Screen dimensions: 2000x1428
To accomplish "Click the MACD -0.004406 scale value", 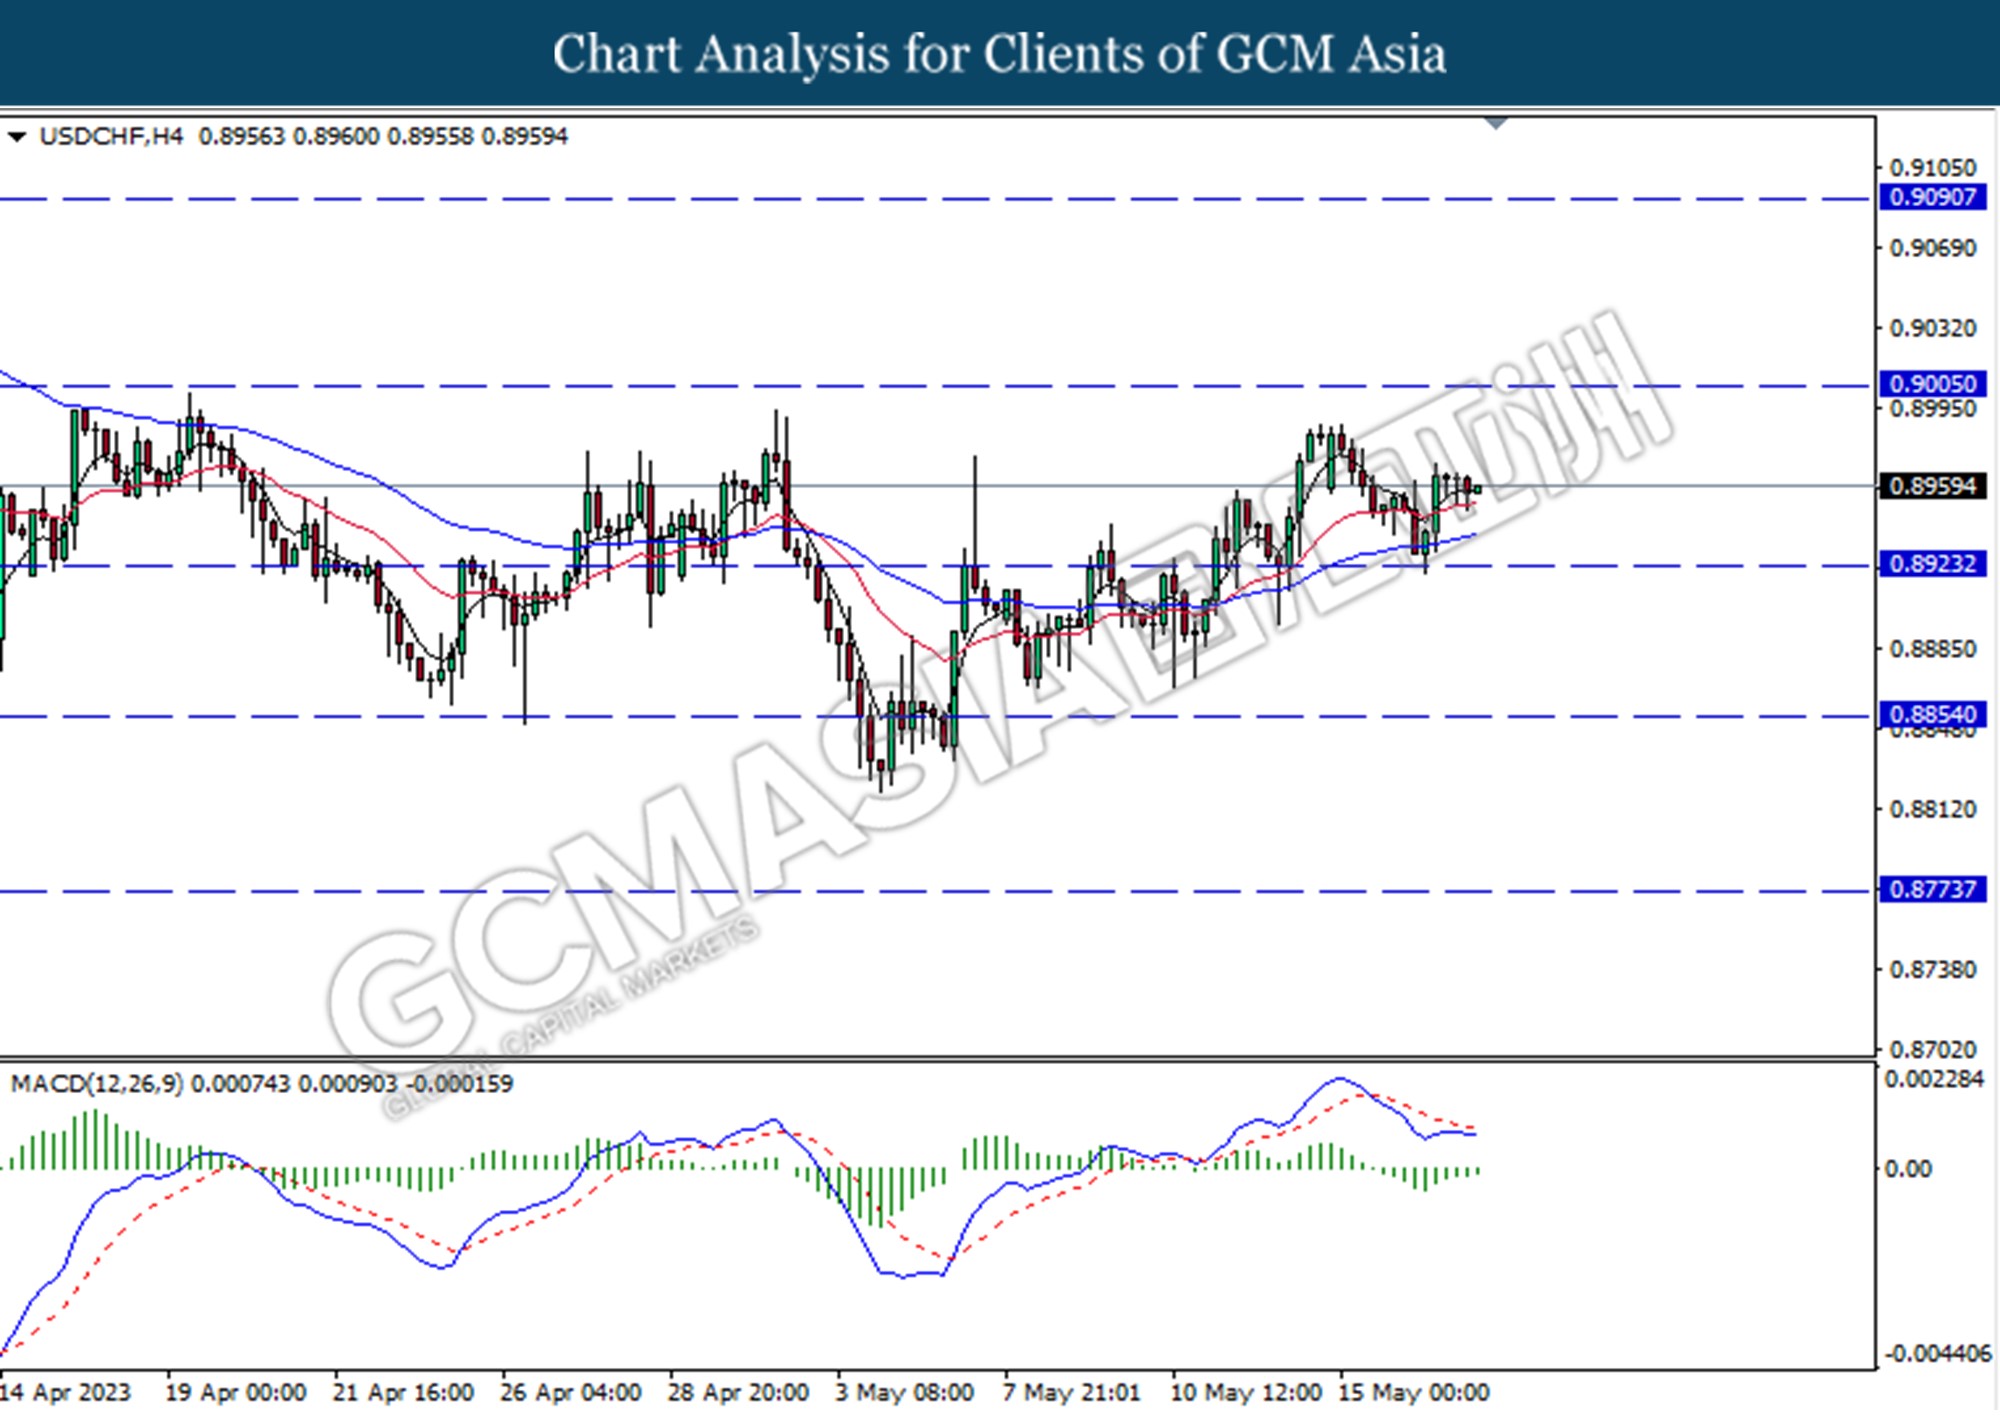I will click(1938, 1354).
